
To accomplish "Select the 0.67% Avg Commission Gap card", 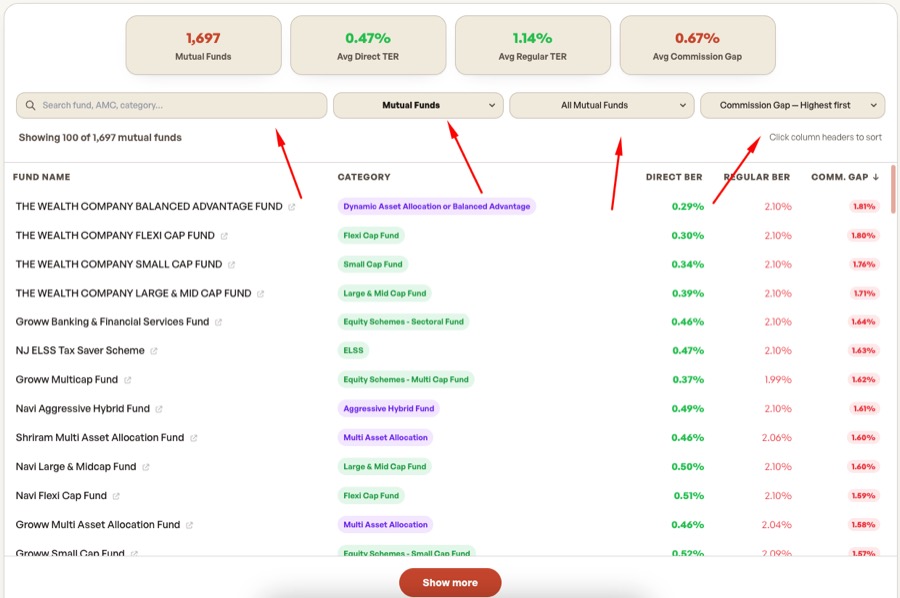I will [697, 45].
